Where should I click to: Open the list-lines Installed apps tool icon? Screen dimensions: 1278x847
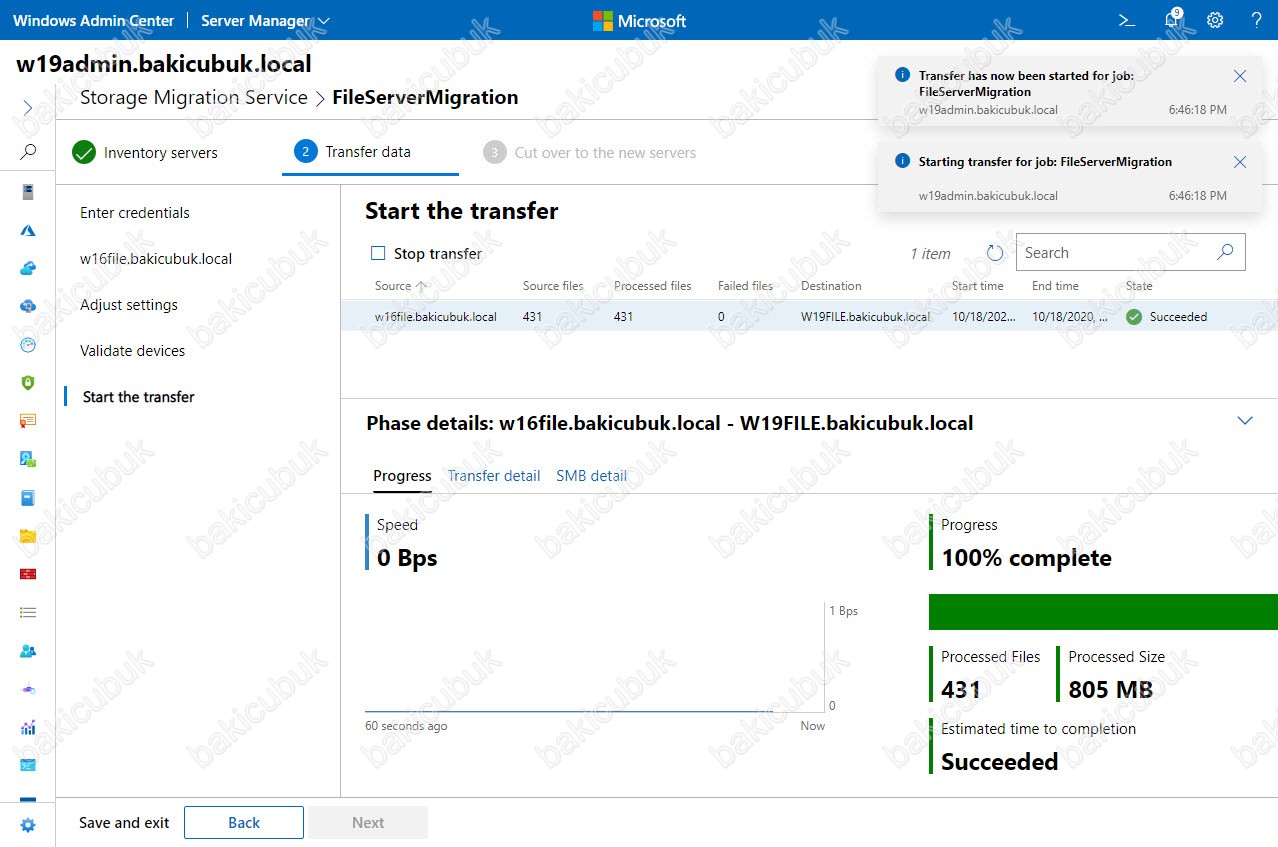click(x=28, y=612)
